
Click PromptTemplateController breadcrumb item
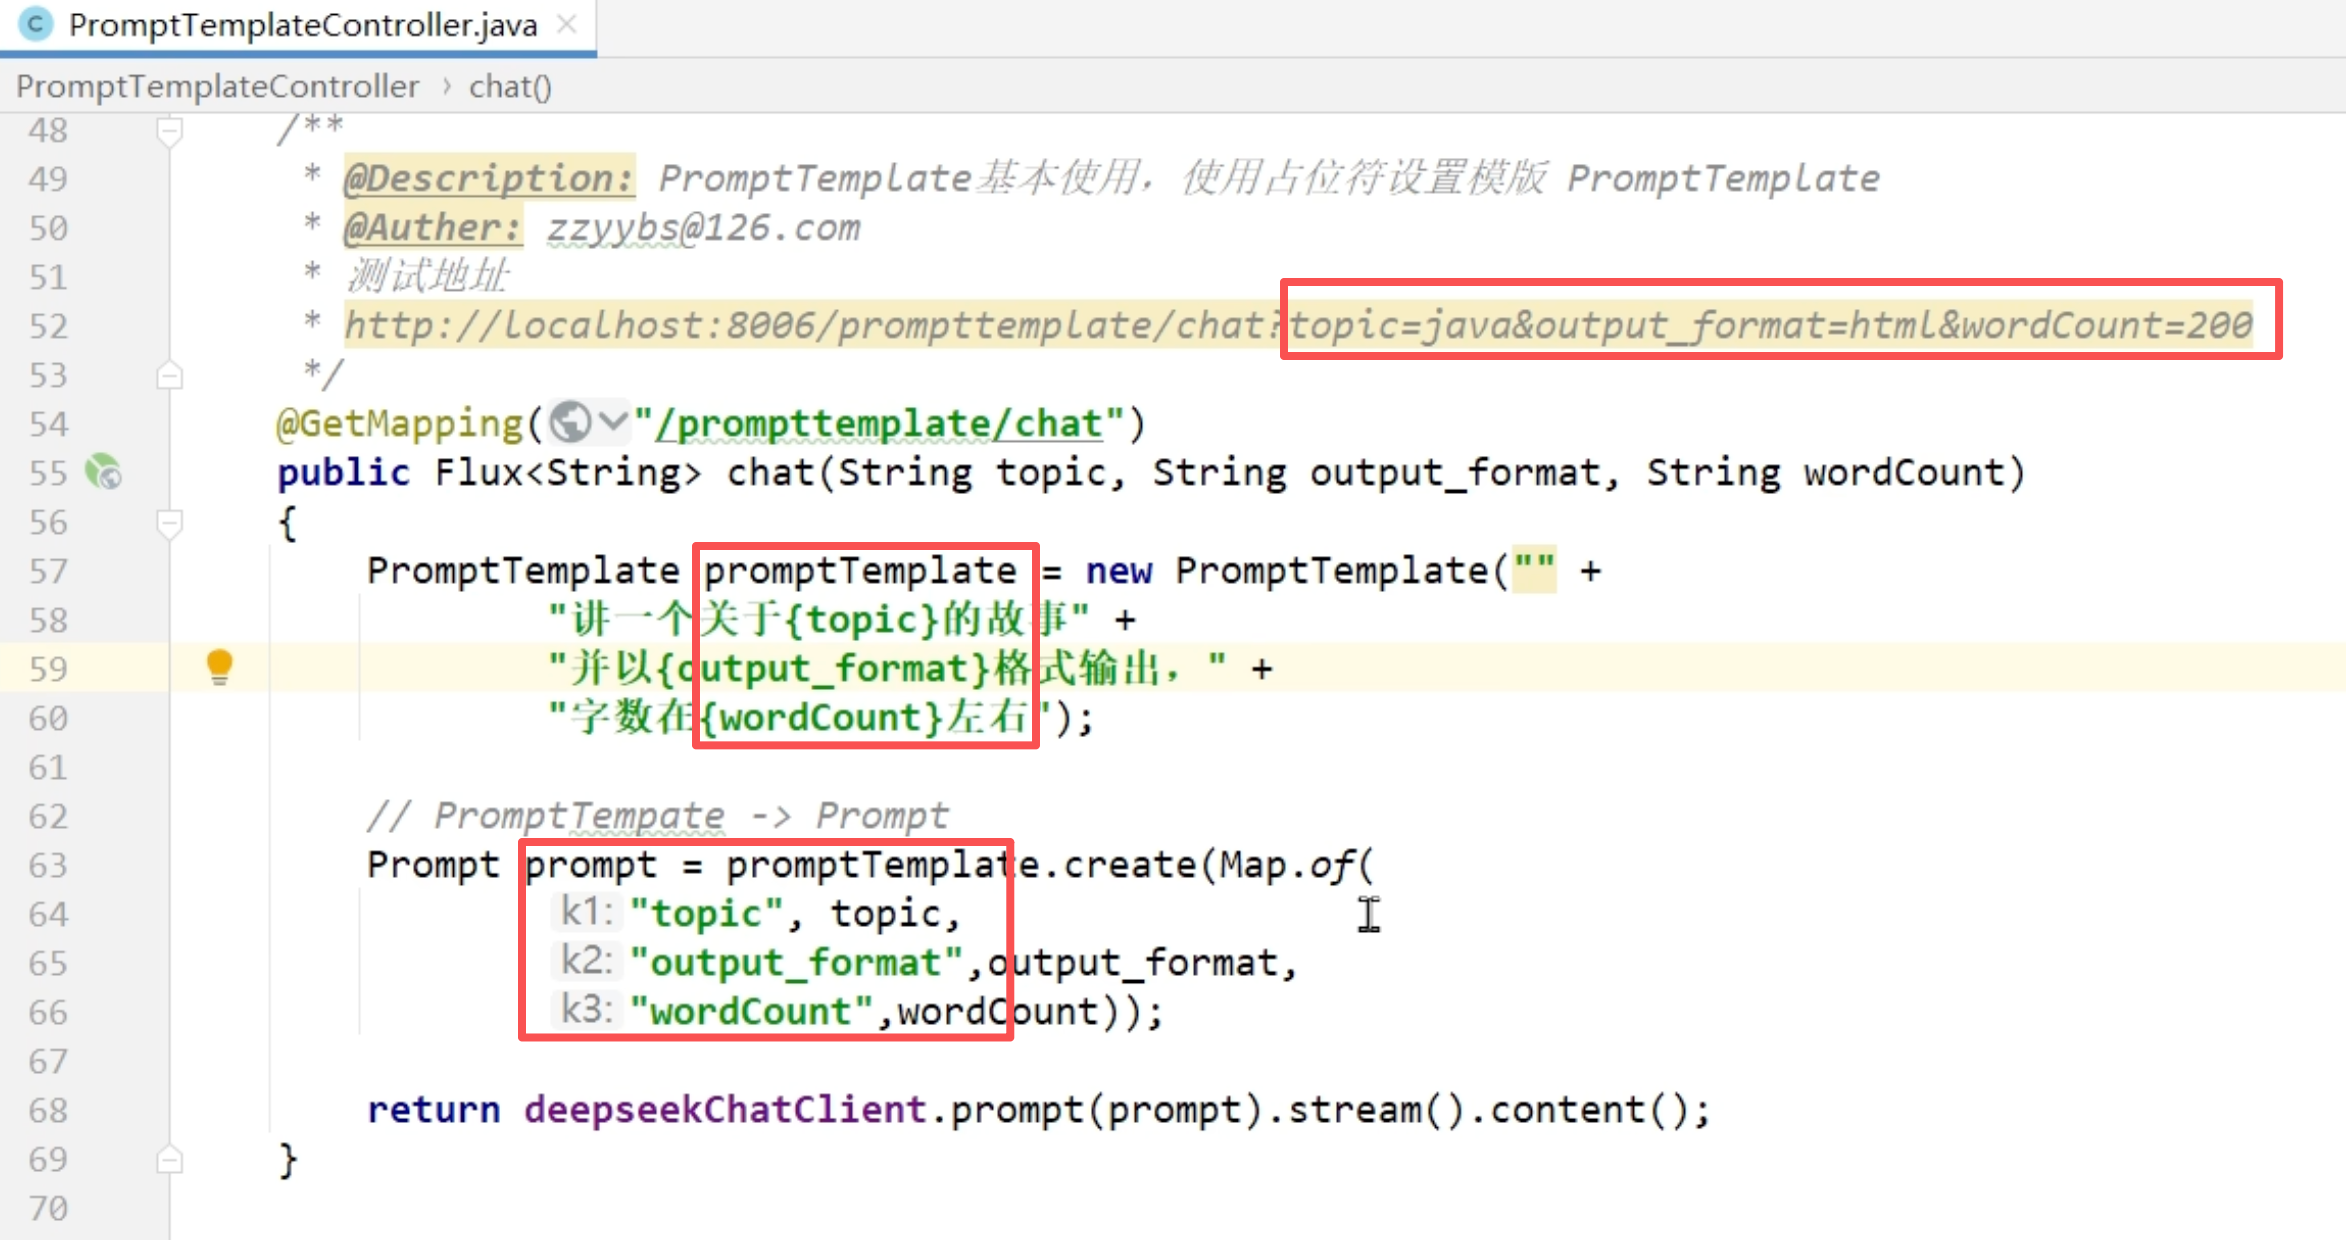pyautogui.click(x=217, y=87)
